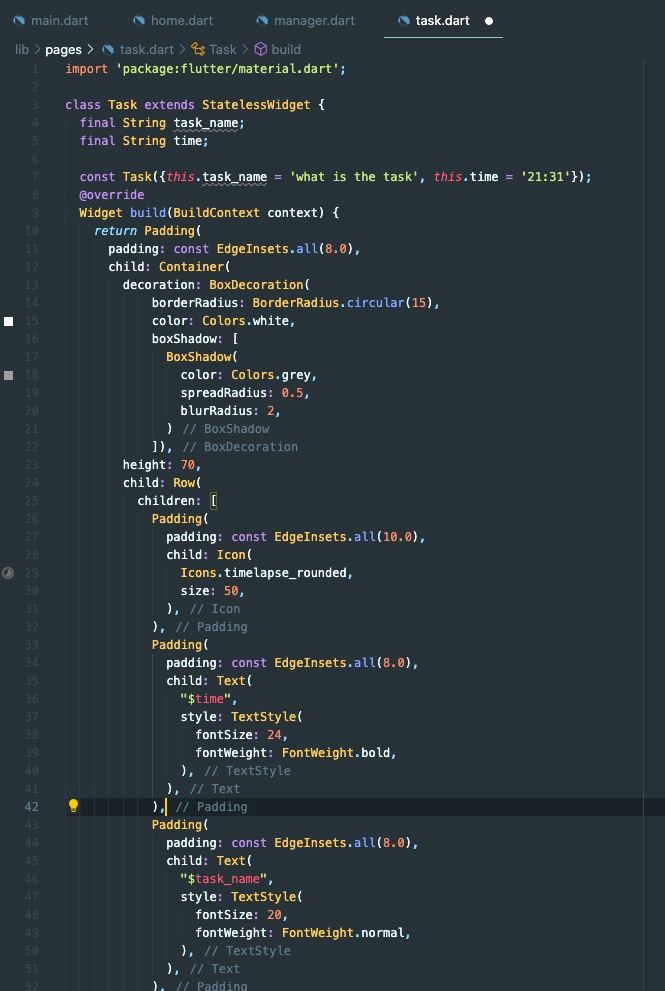Open the lightbulb quick-fix on line 42
The height and width of the screenshot is (991, 665).
pyautogui.click(x=73, y=806)
